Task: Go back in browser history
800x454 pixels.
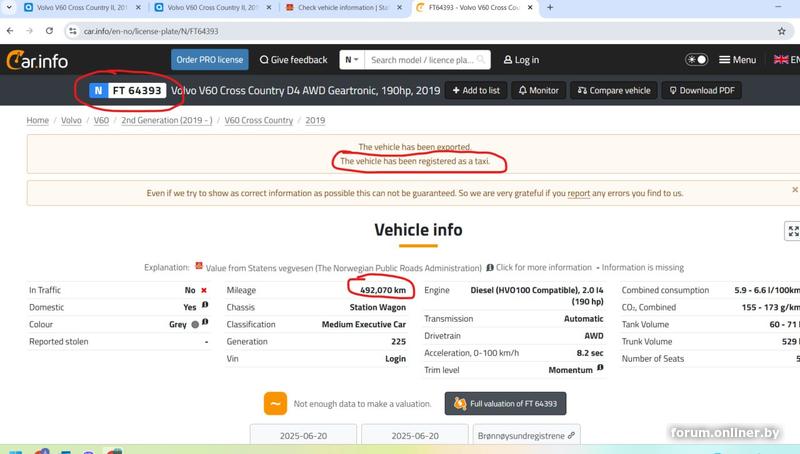Action: tap(10, 31)
